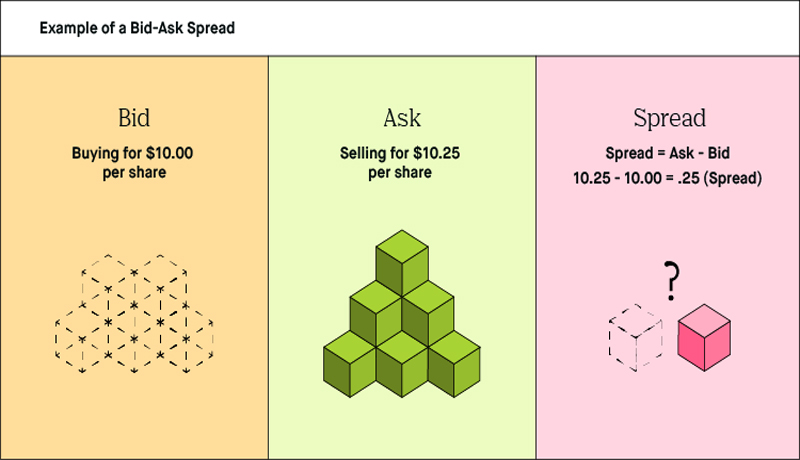Select the dashed empty cube in Spread
The image size is (800, 460).
[636, 338]
